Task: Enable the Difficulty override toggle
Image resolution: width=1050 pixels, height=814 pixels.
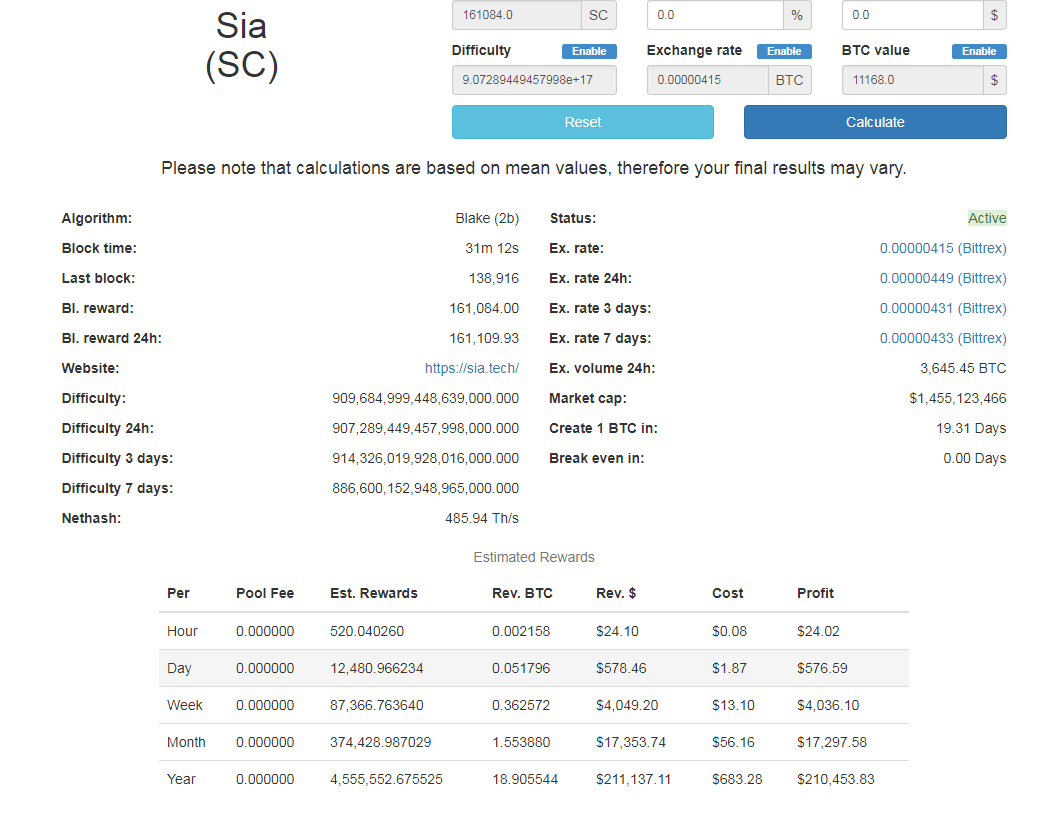Action: pos(589,51)
